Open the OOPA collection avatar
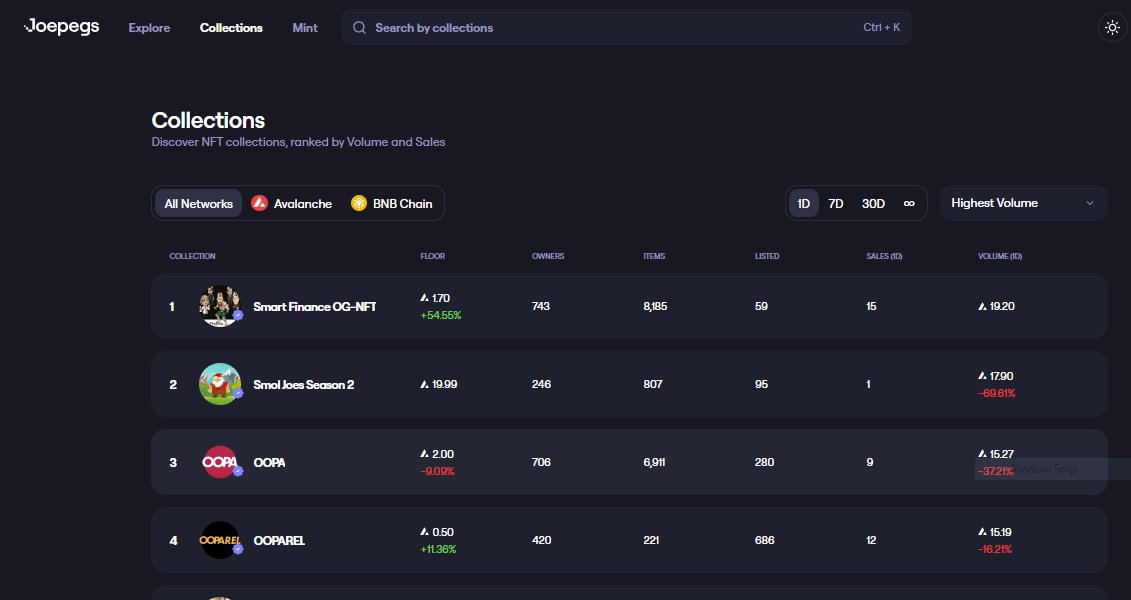 point(219,462)
